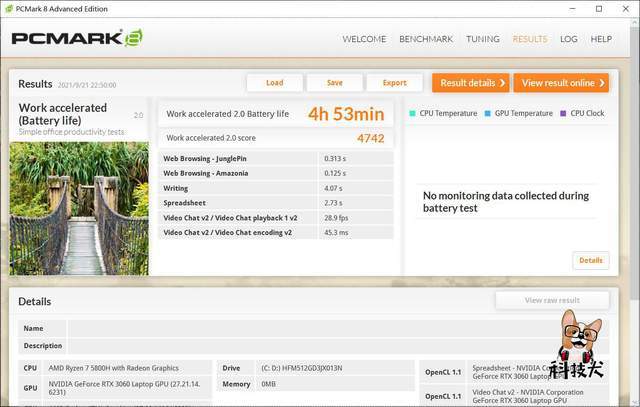Open monitoring Details button
The height and width of the screenshot is (407, 640).
click(x=591, y=260)
